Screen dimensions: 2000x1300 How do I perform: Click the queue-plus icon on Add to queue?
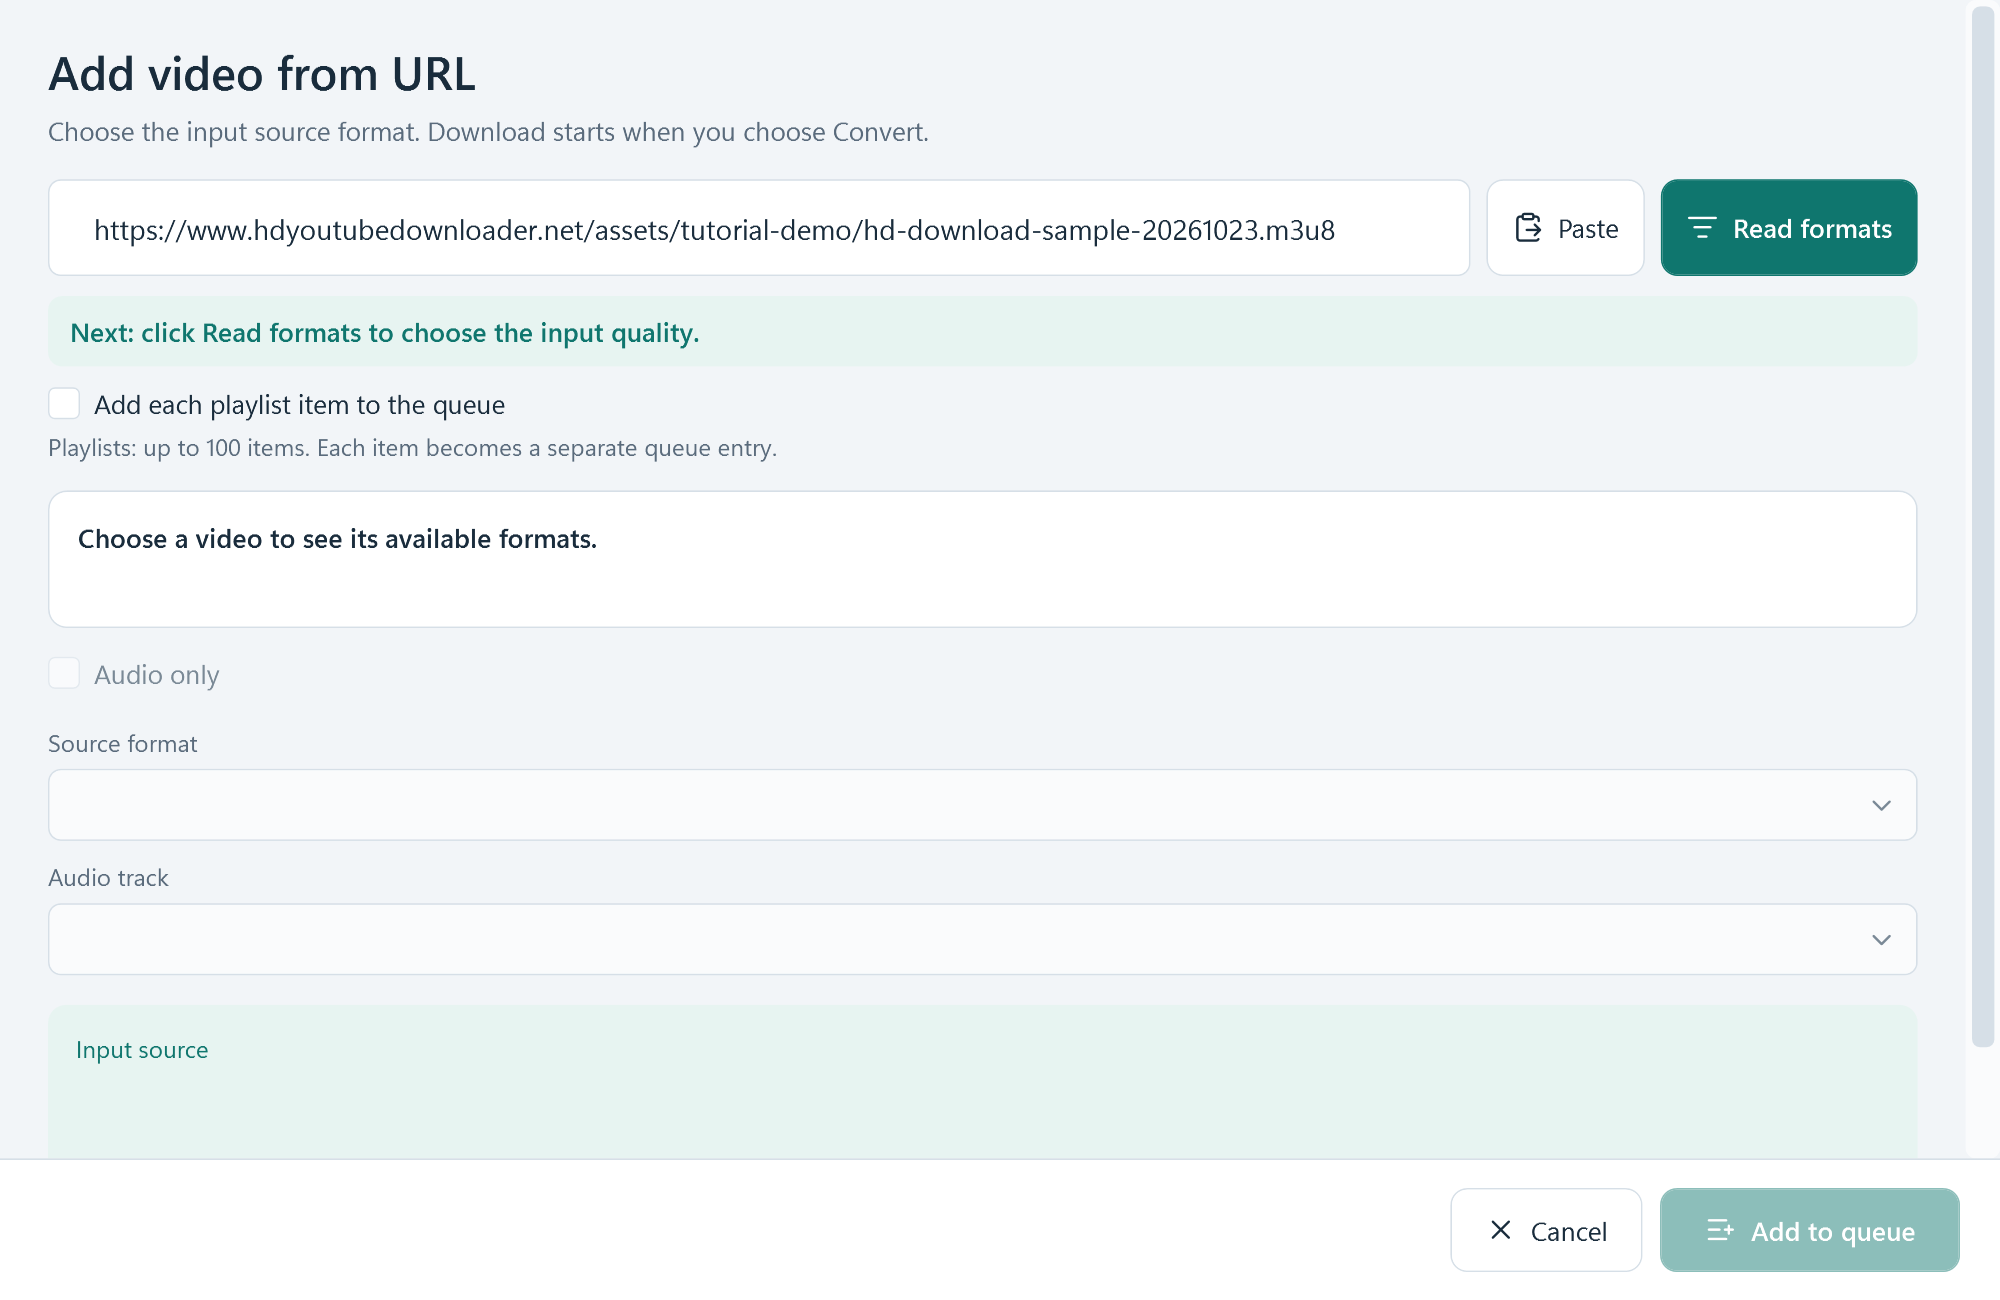(1720, 1231)
